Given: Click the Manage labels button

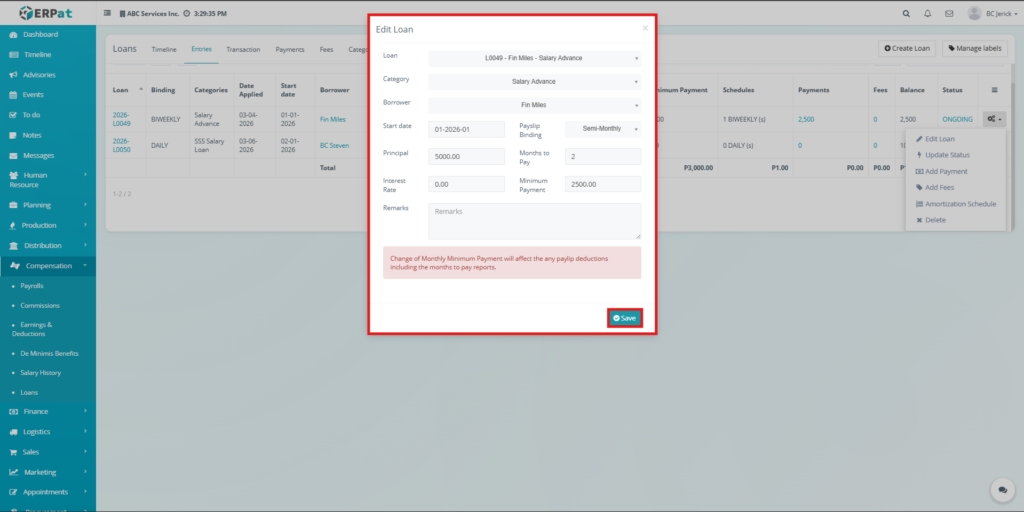Looking at the screenshot, I should (975, 48).
